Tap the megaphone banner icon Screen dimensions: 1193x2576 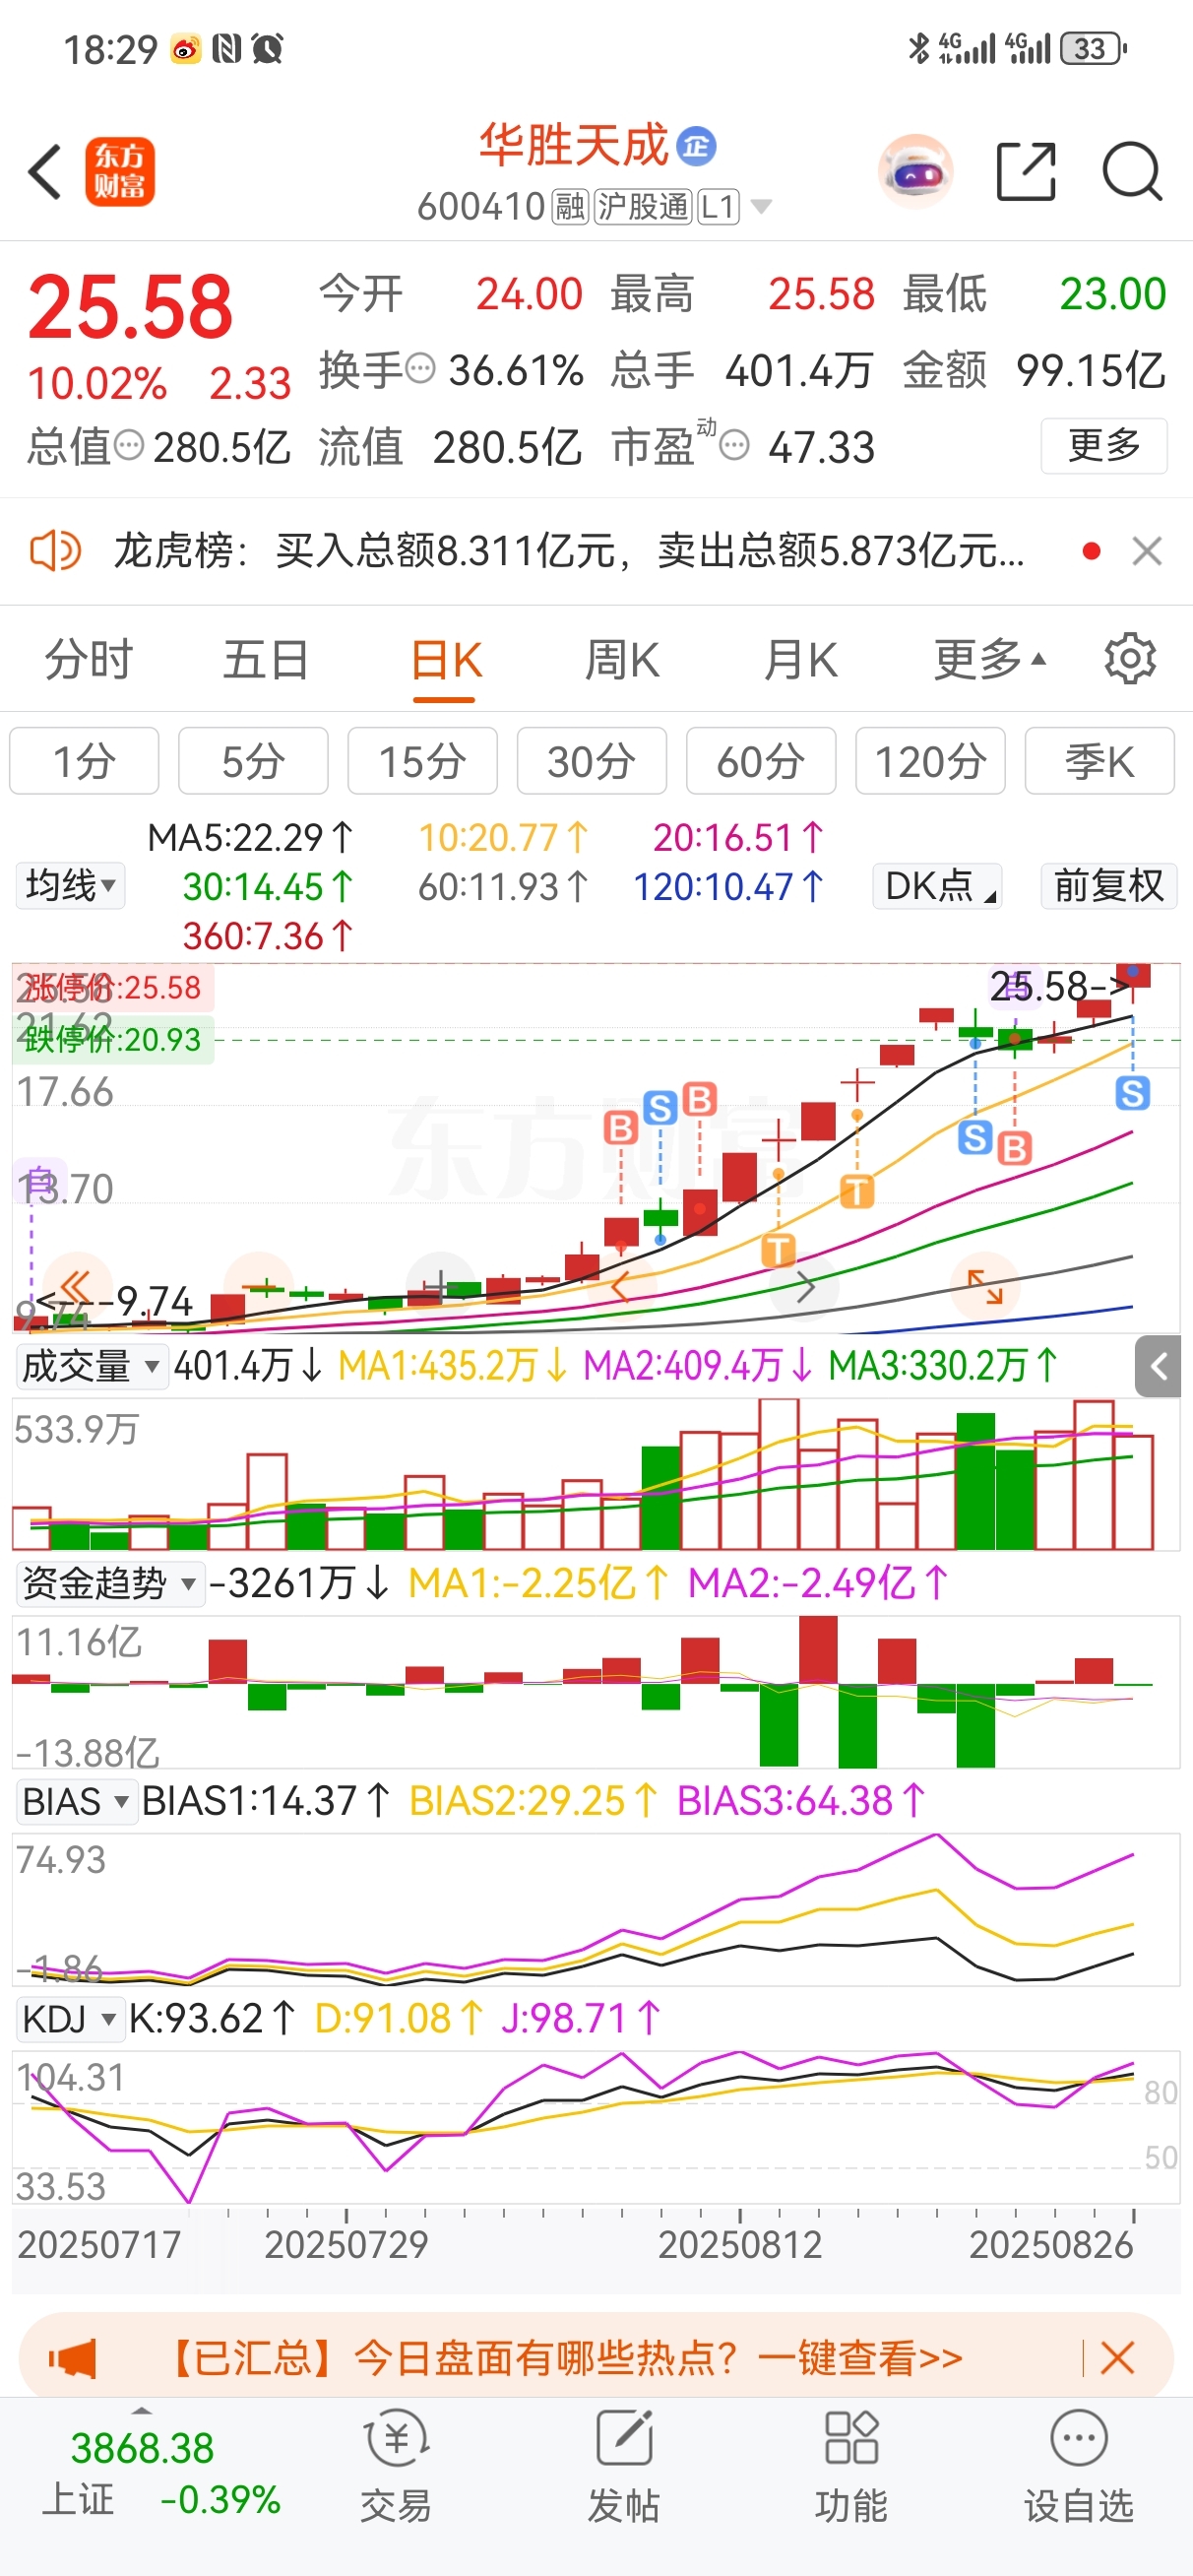tap(72, 2359)
